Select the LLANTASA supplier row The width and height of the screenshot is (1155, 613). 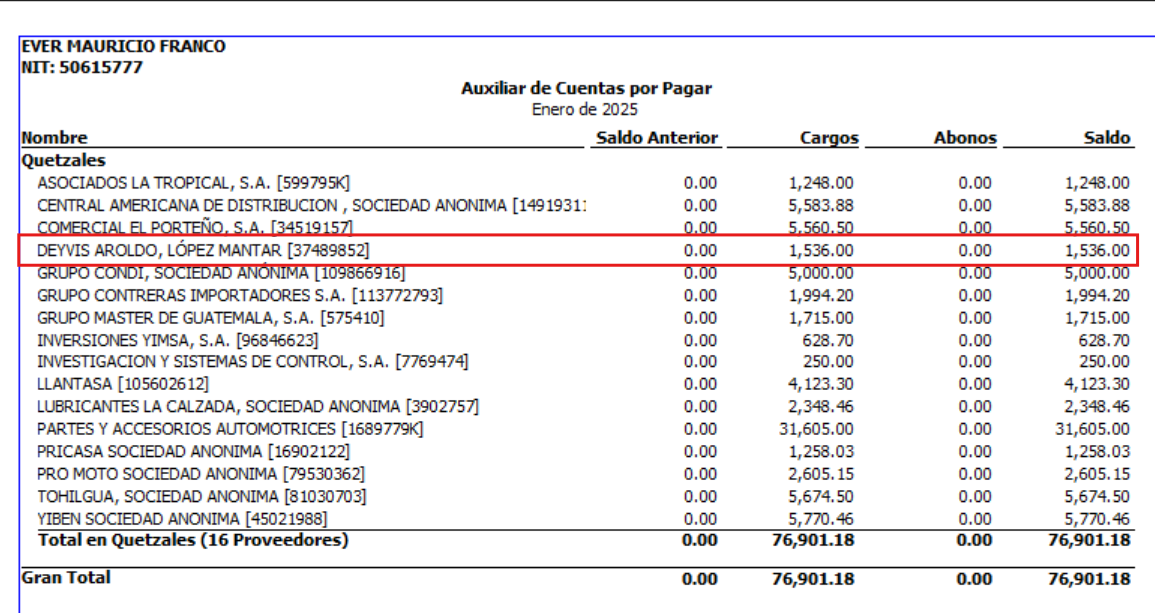(123, 384)
